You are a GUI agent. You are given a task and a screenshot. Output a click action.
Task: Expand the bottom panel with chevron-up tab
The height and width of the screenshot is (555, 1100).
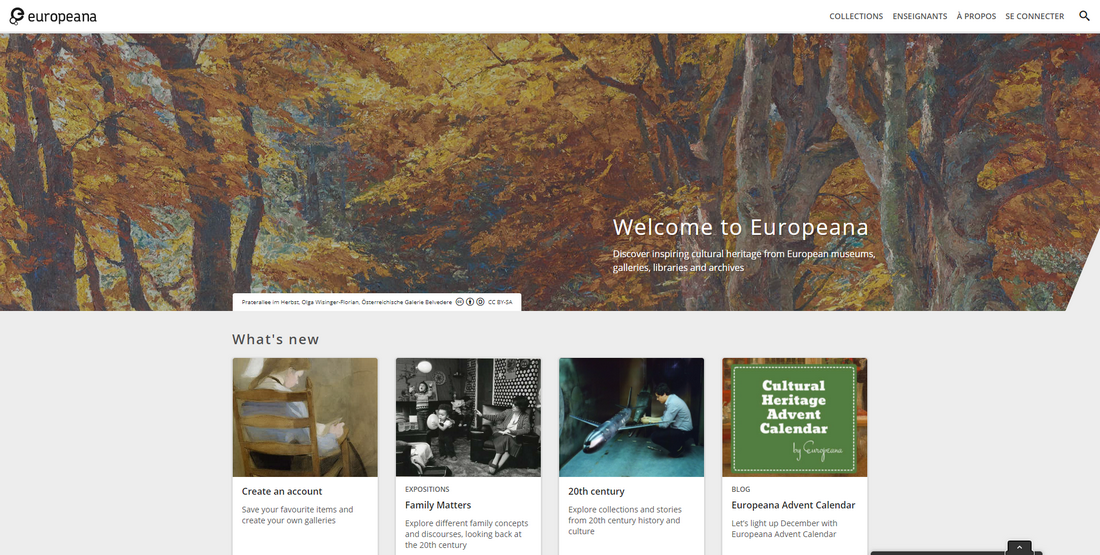click(x=1019, y=547)
